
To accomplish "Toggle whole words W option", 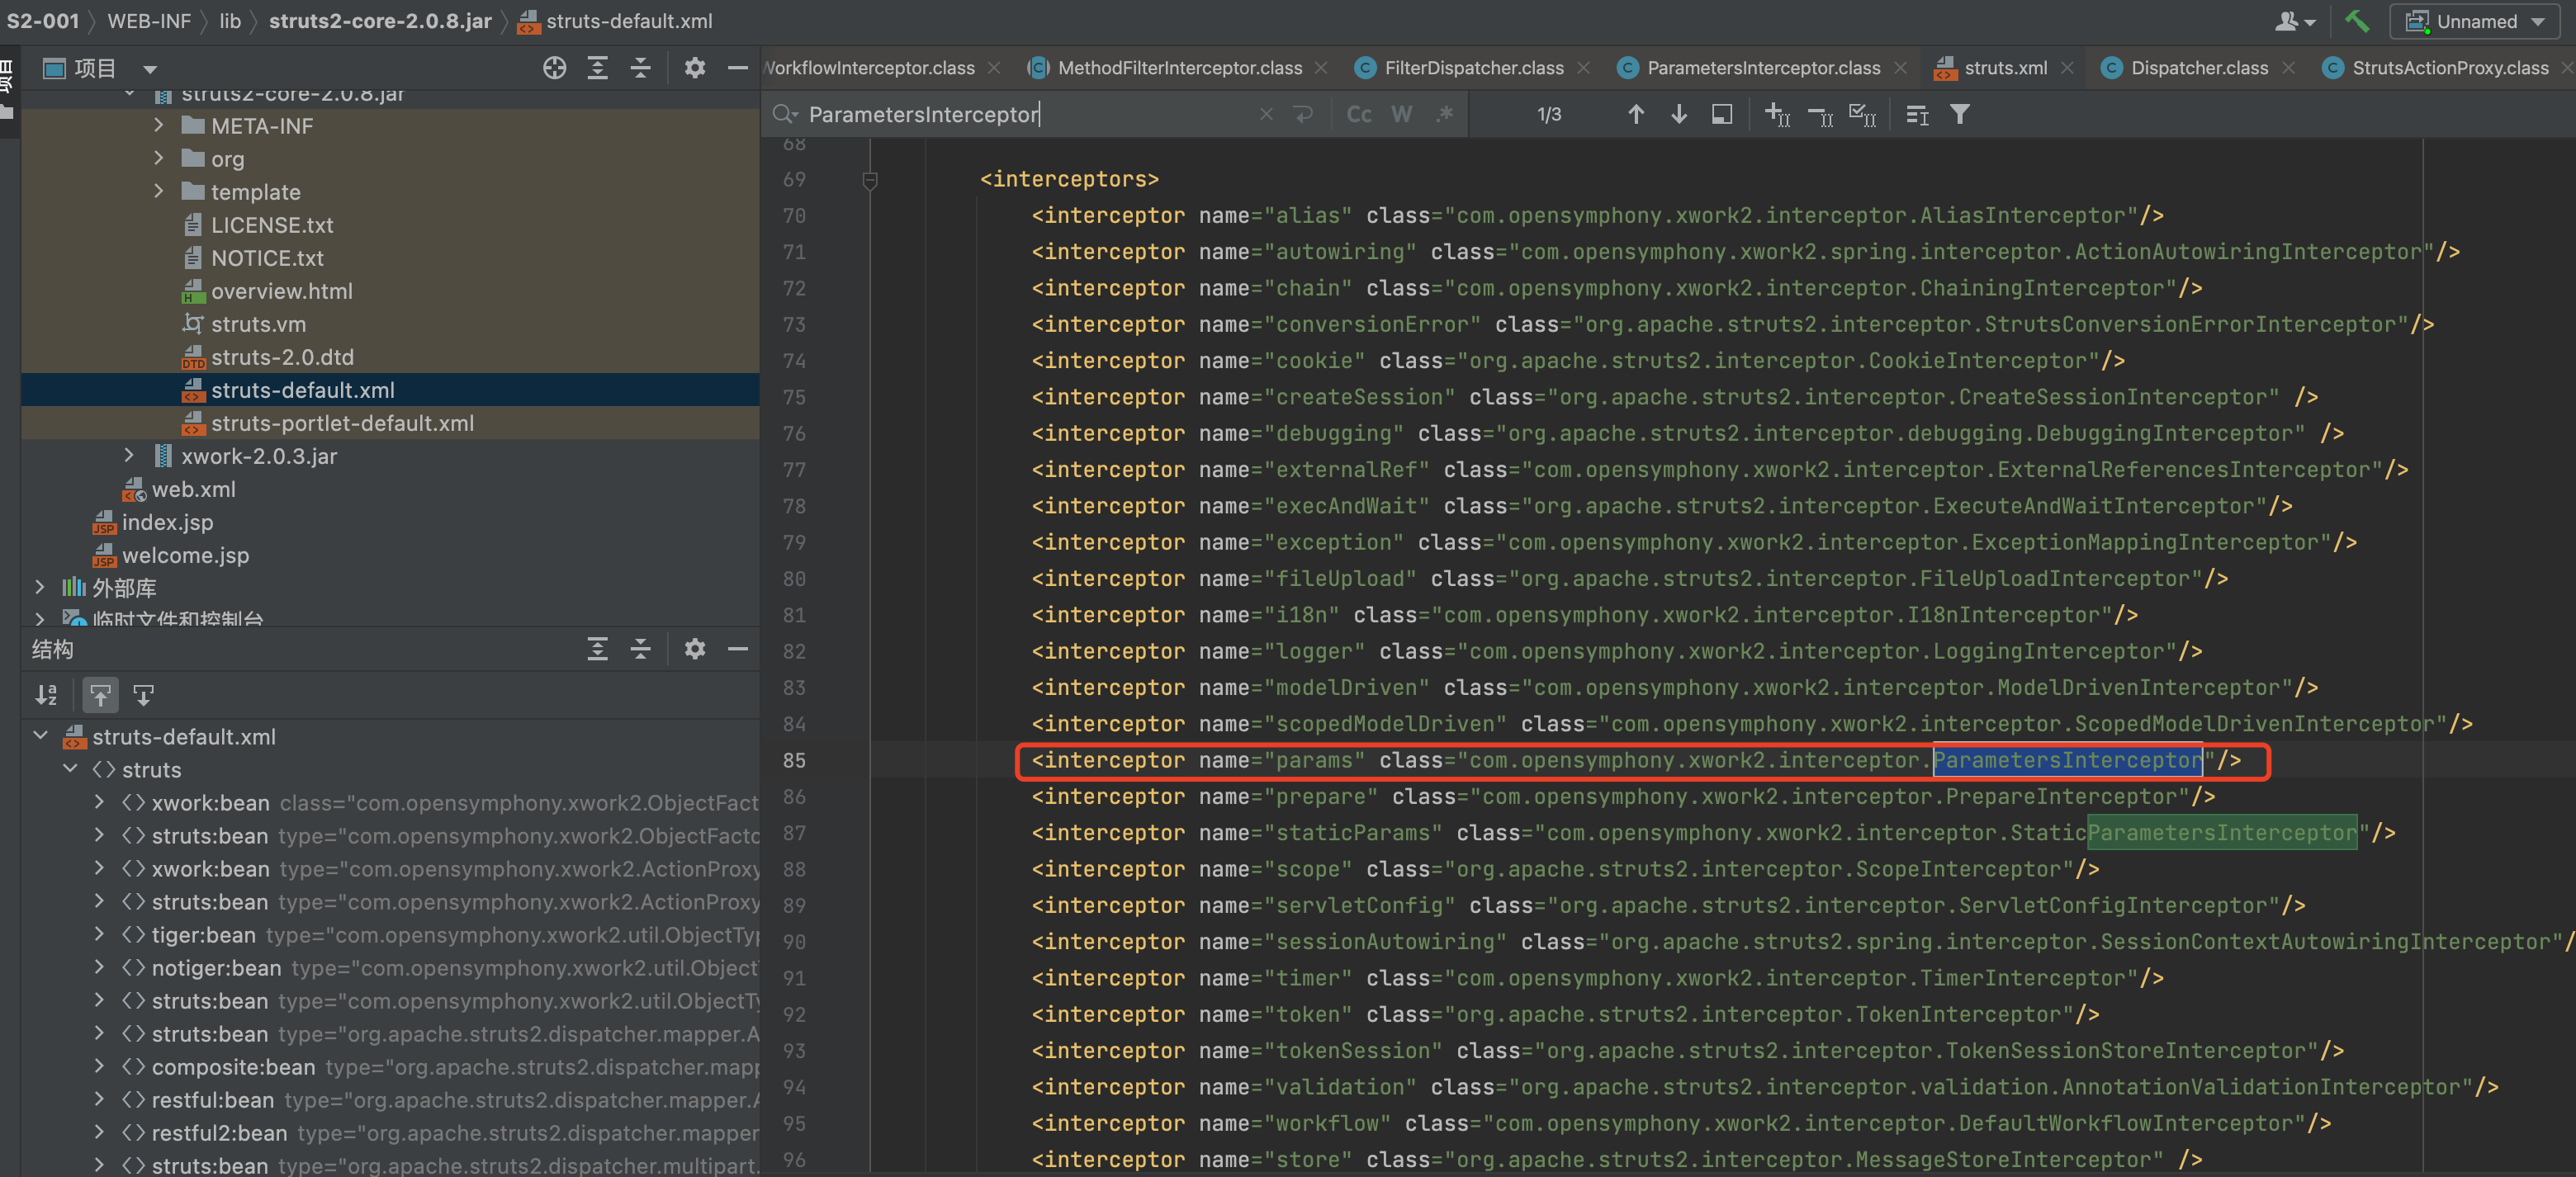I will click(x=1401, y=114).
